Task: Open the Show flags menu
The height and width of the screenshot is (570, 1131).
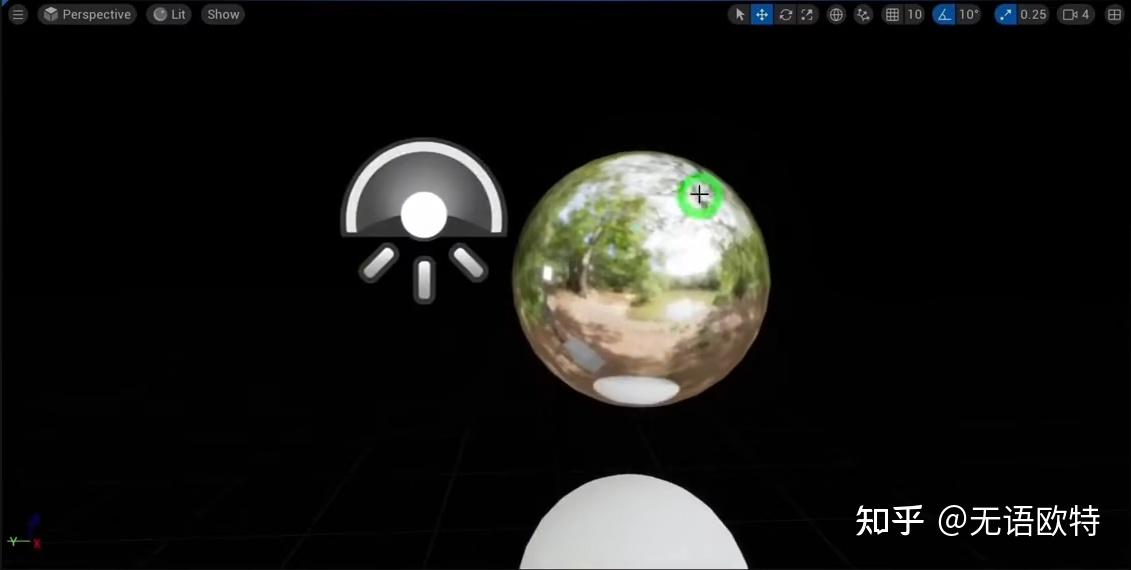Action: pyautogui.click(x=223, y=14)
